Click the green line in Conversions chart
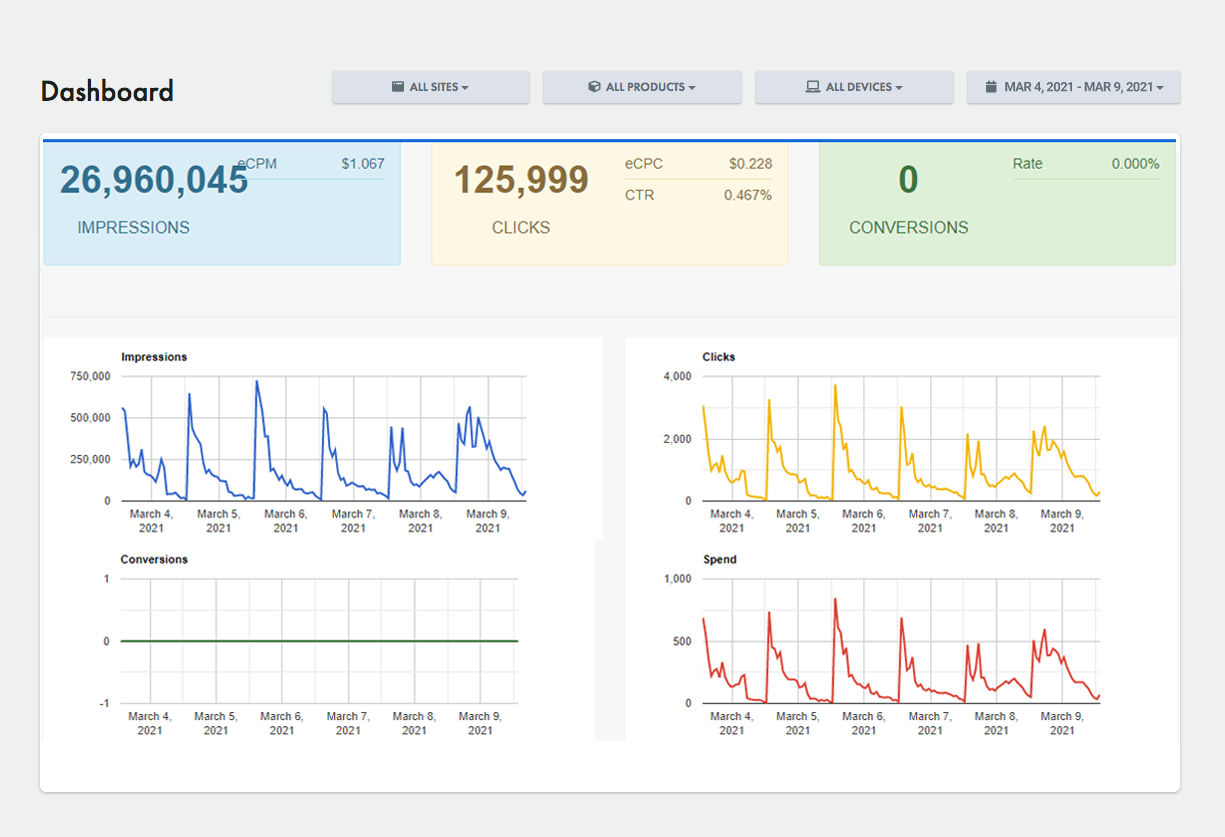Screen dimensions: 1225x837 pyautogui.click(x=320, y=641)
